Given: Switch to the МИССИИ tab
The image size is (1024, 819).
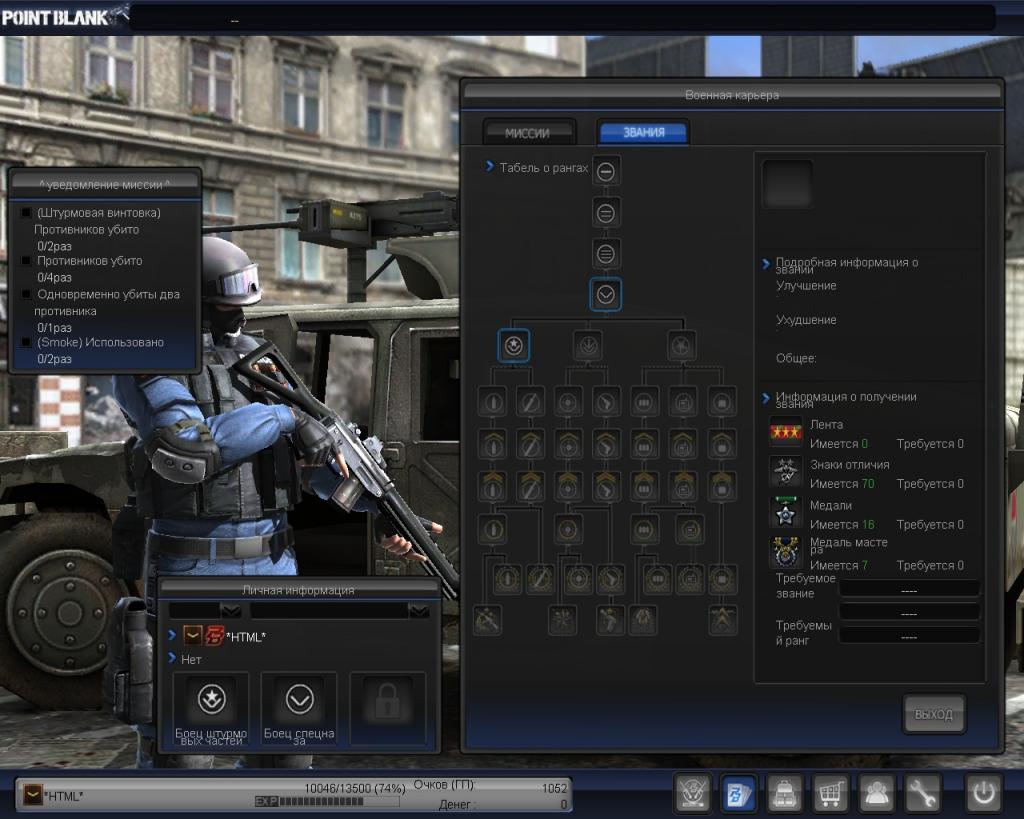Looking at the screenshot, I should pos(528,133).
